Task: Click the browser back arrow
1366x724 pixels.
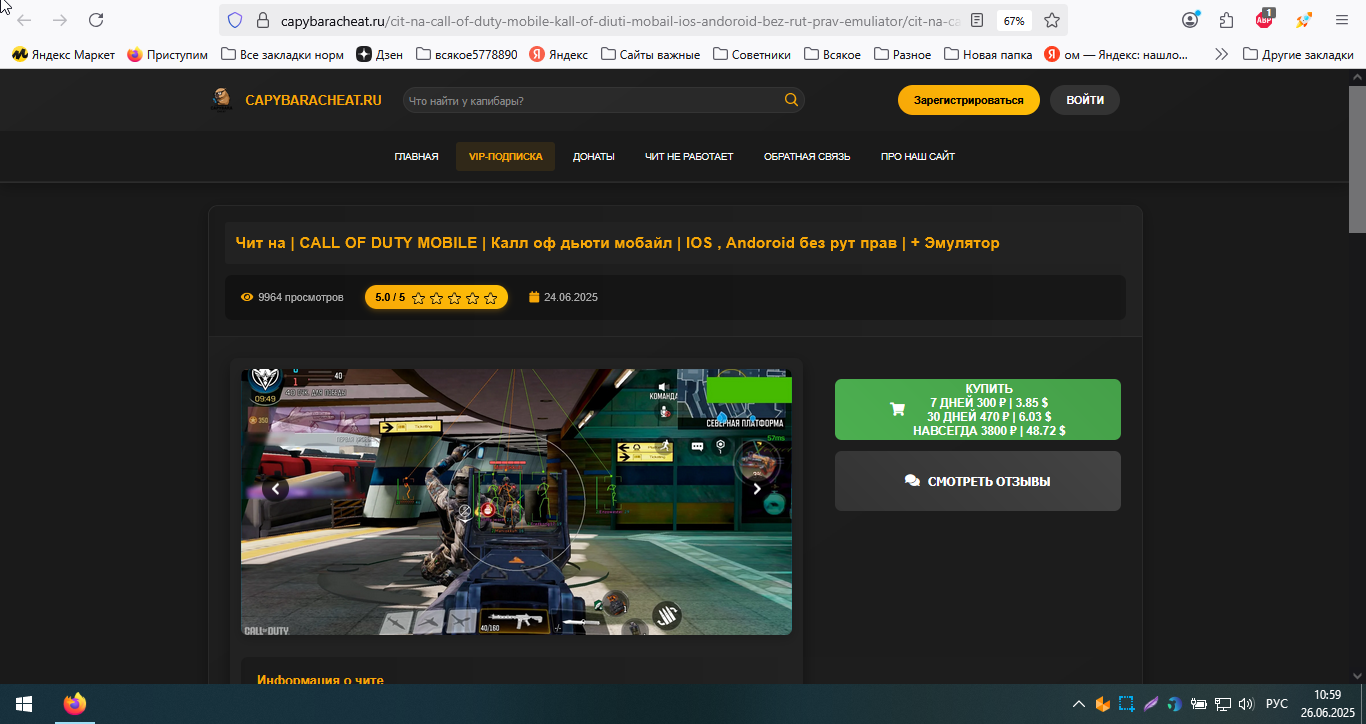Action: pos(24,20)
